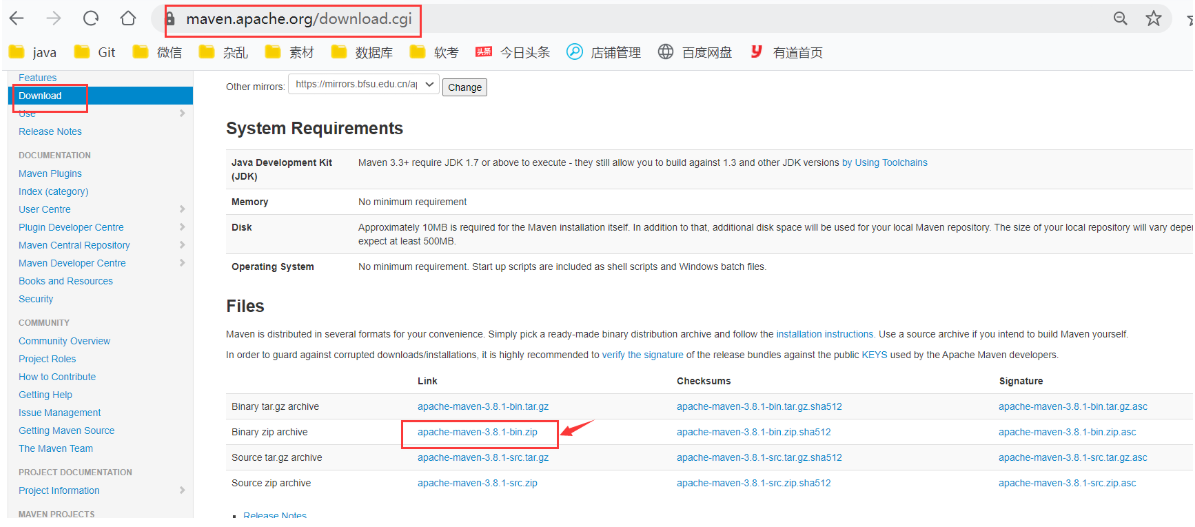Click the zoom magnifier icon in address bar

click(1120, 19)
